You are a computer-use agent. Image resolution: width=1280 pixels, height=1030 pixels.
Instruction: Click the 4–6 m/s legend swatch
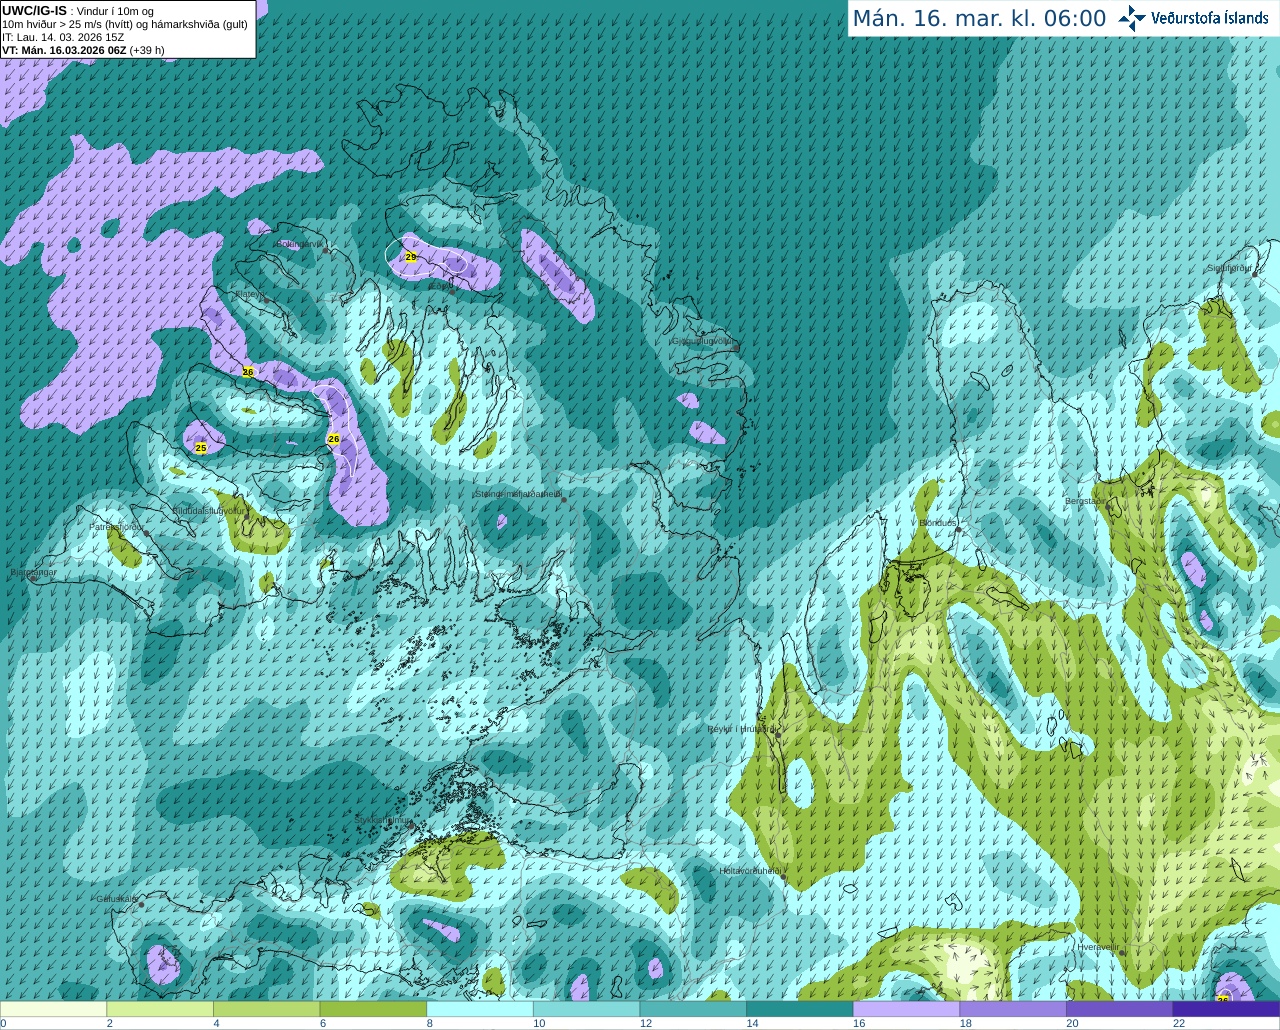(266, 1009)
